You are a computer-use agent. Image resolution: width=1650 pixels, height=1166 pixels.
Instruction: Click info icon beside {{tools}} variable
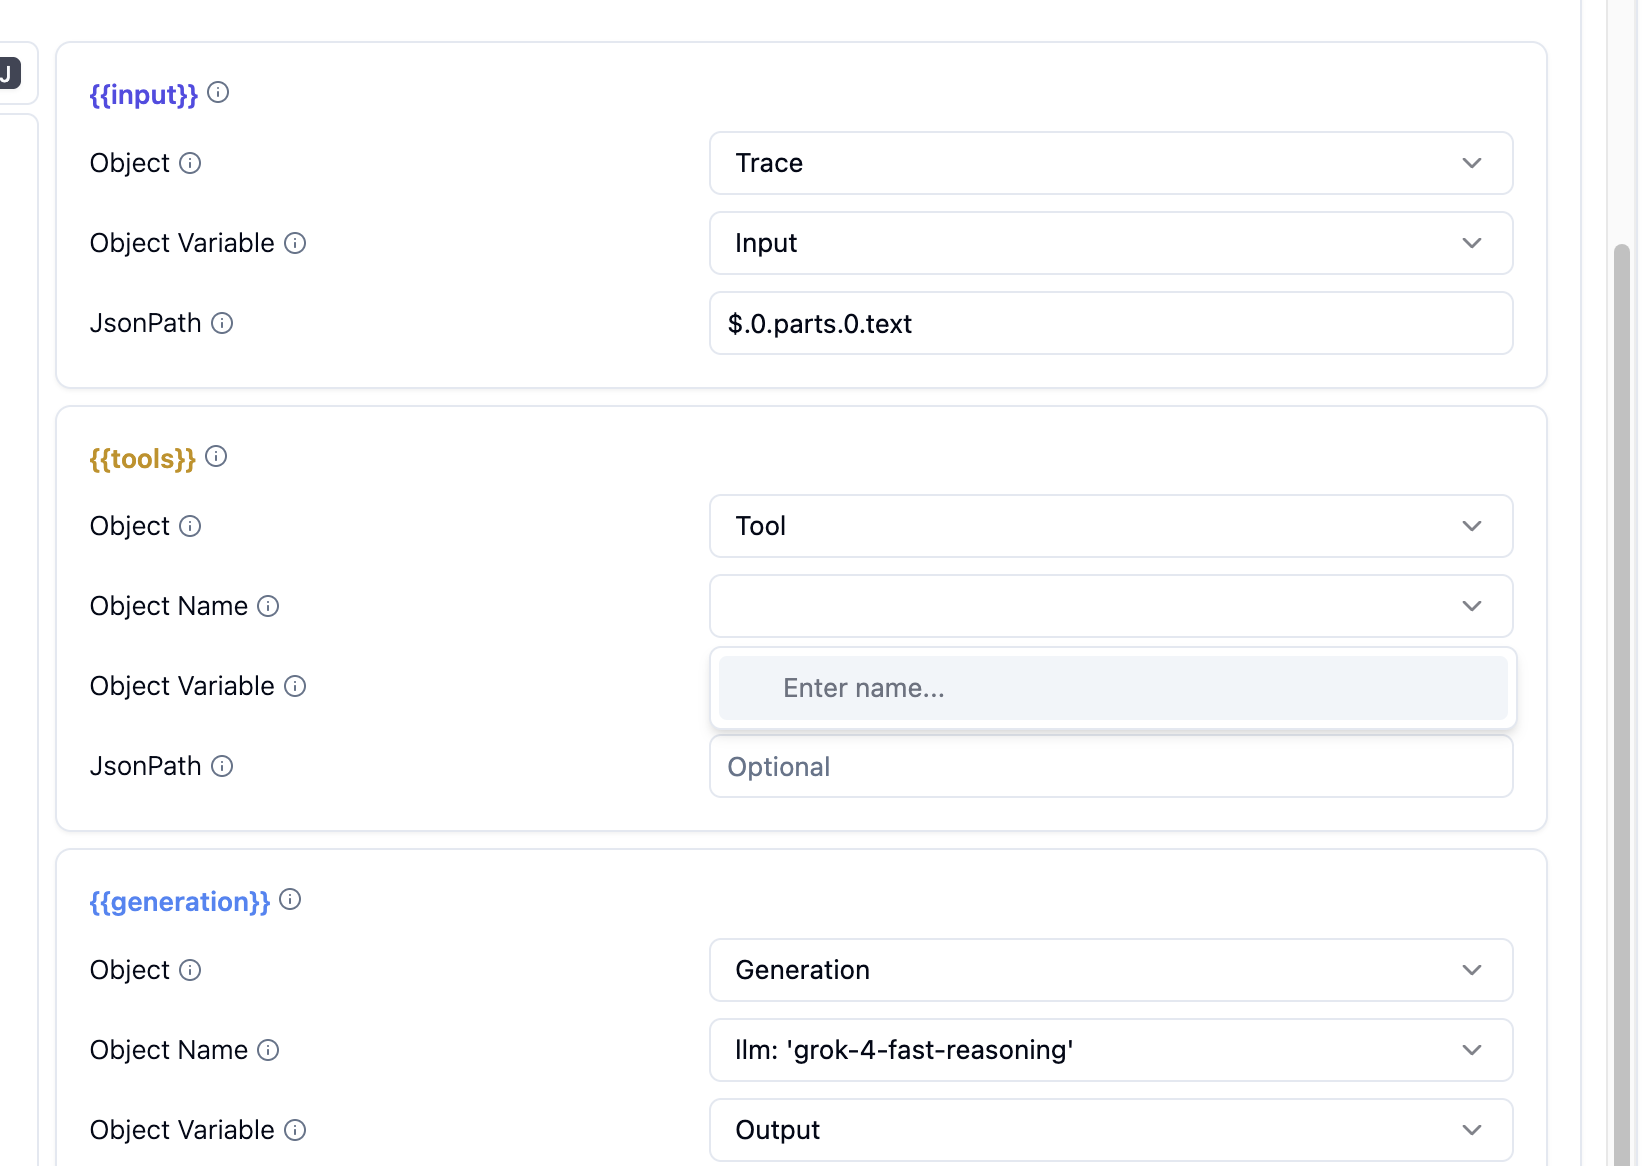tap(216, 457)
